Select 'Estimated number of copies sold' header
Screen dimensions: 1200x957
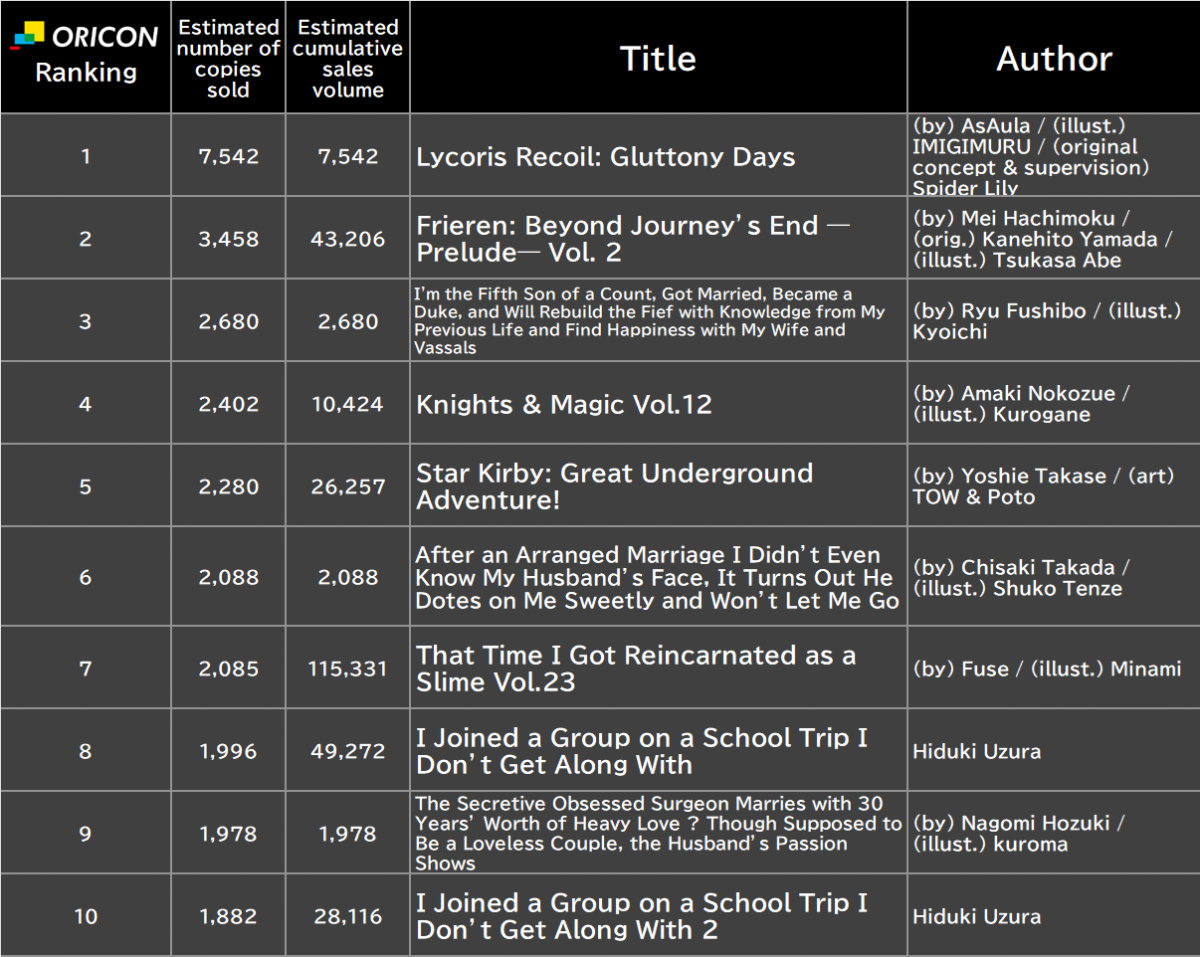click(228, 58)
